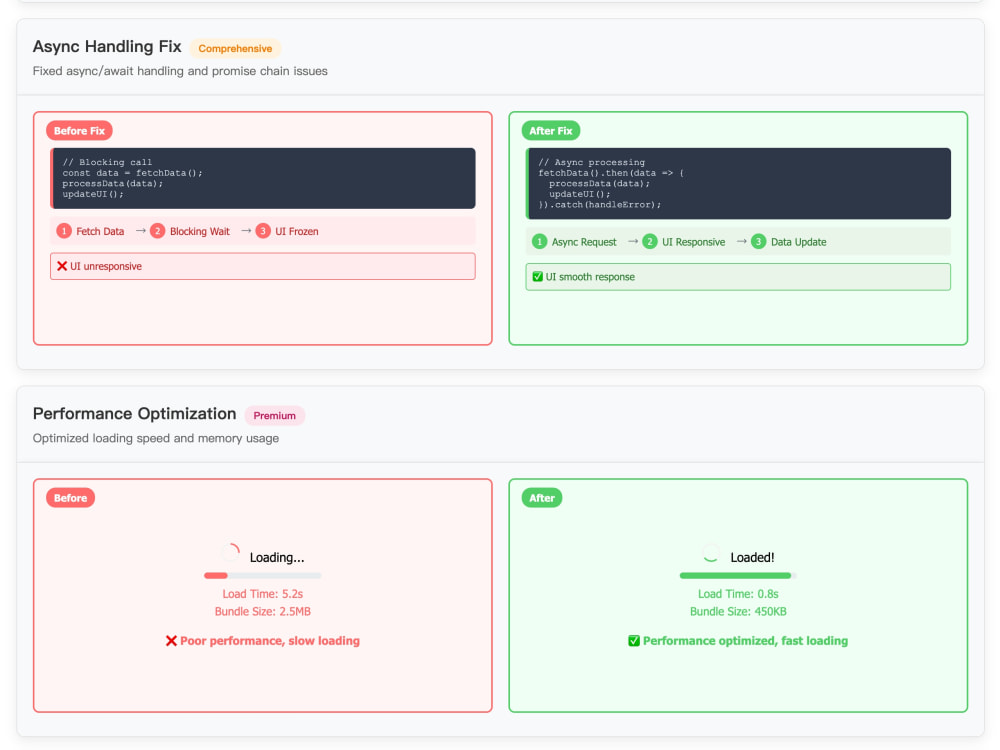Click arrow between UI Responsive and Data Update
The height and width of the screenshot is (750, 1000).
coord(742,242)
